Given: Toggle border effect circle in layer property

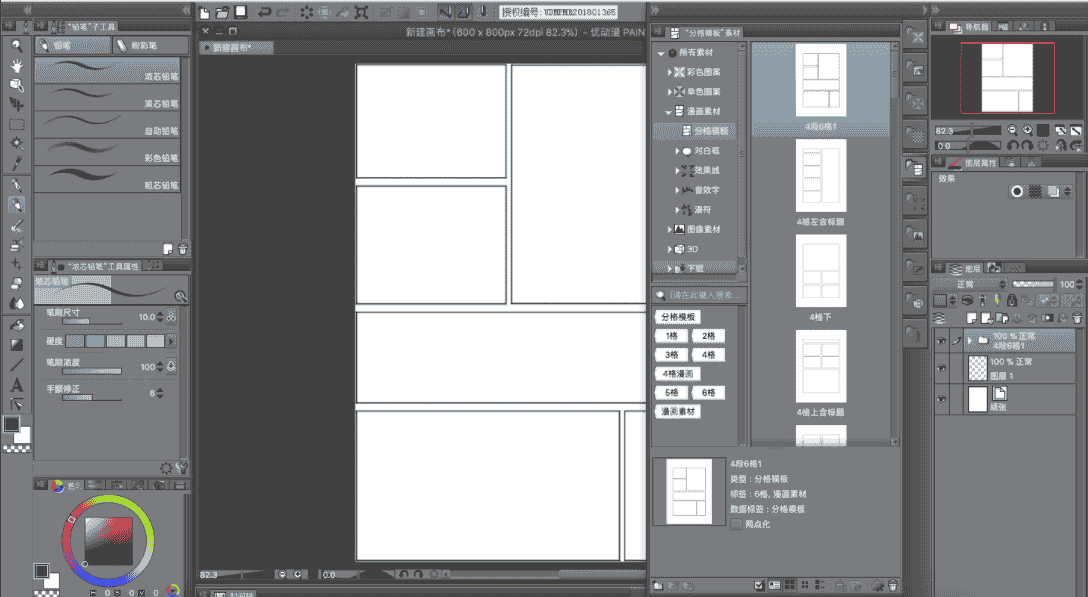Looking at the screenshot, I should click(x=1017, y=192).
